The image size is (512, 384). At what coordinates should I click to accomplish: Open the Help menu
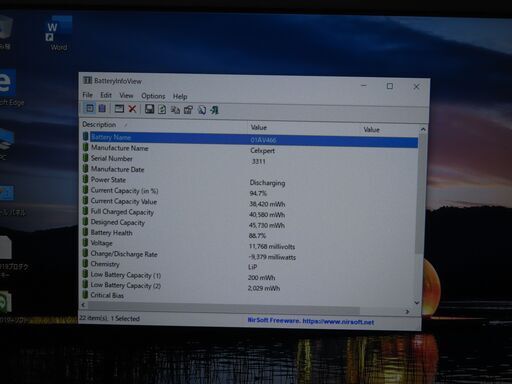pyautogui.click(x=180, y=97)
